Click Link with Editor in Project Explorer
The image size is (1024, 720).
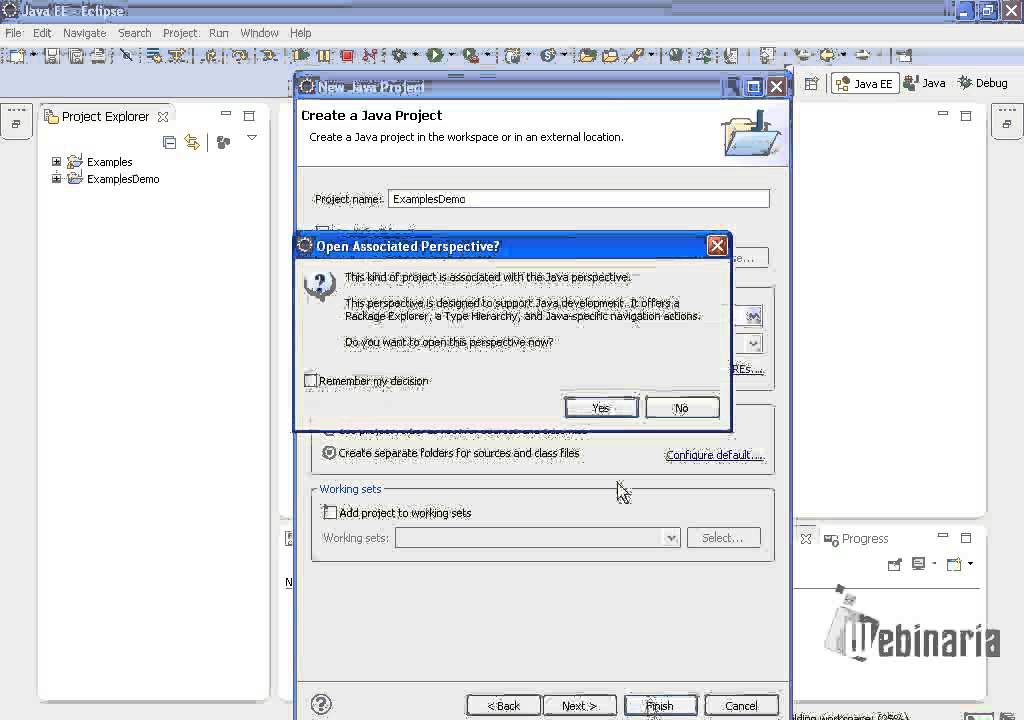[192, 142]
